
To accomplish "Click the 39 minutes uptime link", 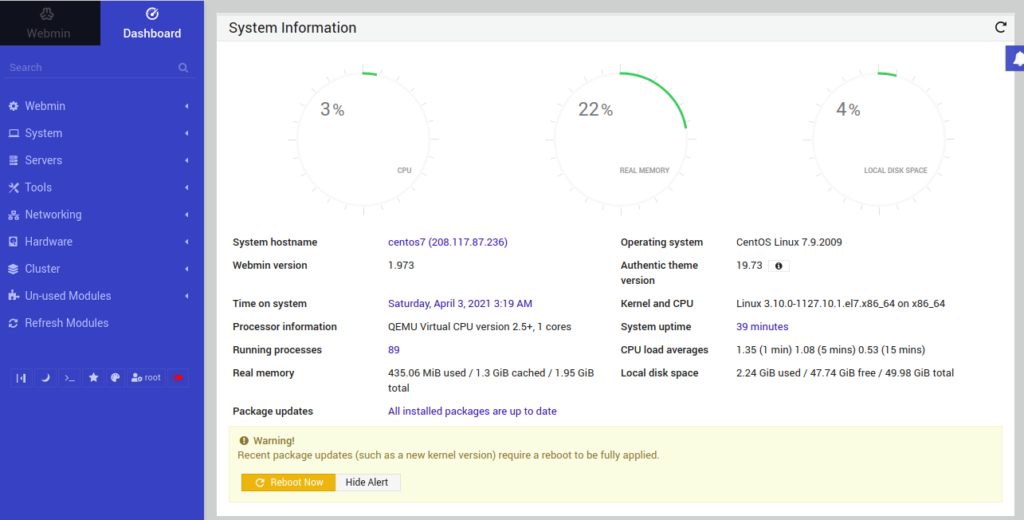I will [762, 327].
